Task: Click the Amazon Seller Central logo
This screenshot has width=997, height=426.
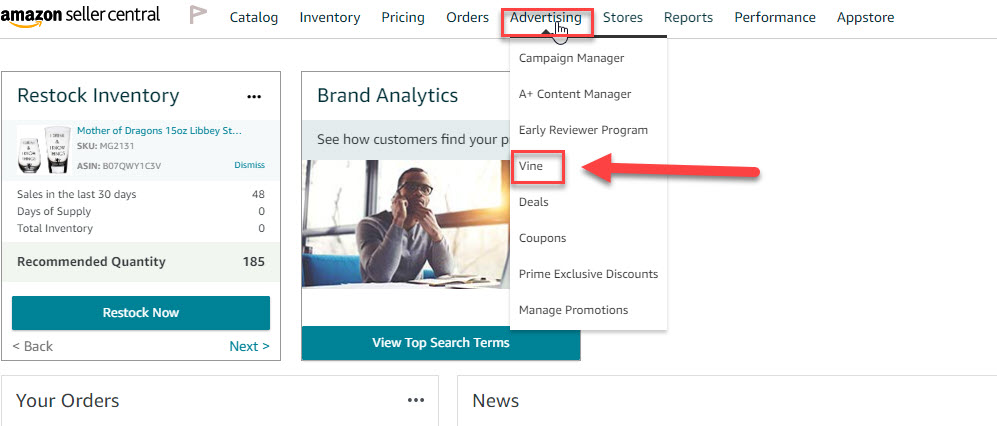Action: coord(80,17)
